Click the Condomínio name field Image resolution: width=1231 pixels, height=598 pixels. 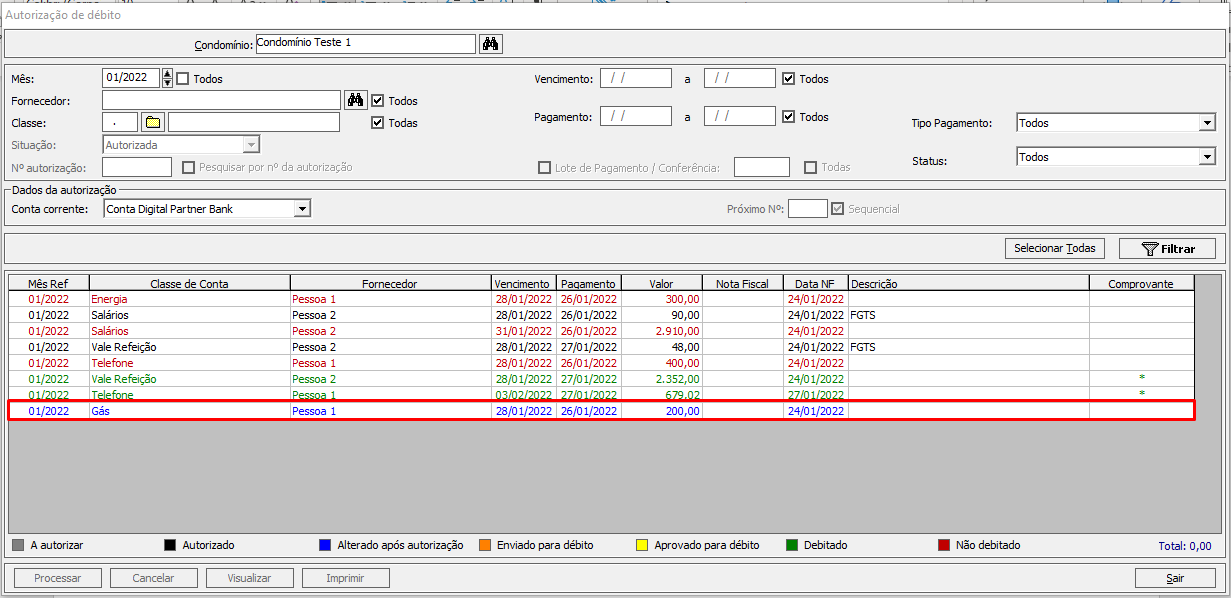coord(366,43)
